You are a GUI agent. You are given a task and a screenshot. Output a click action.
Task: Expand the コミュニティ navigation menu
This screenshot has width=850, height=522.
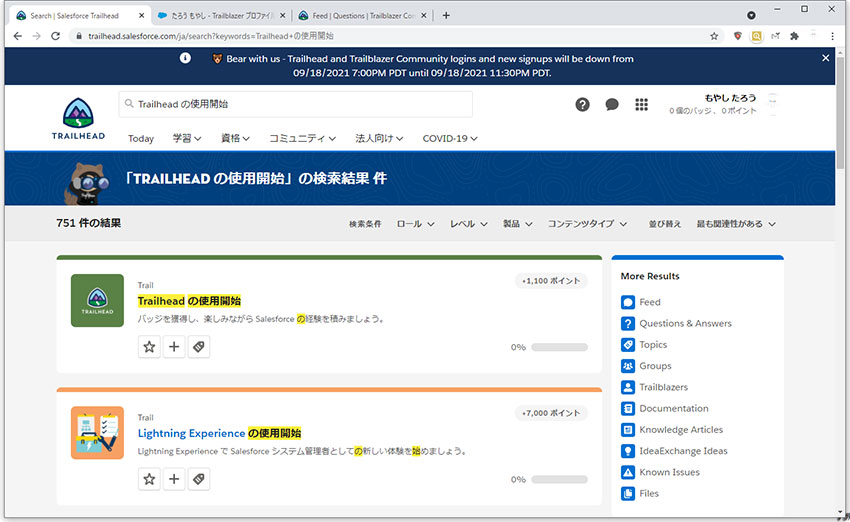tap(302, 138)
